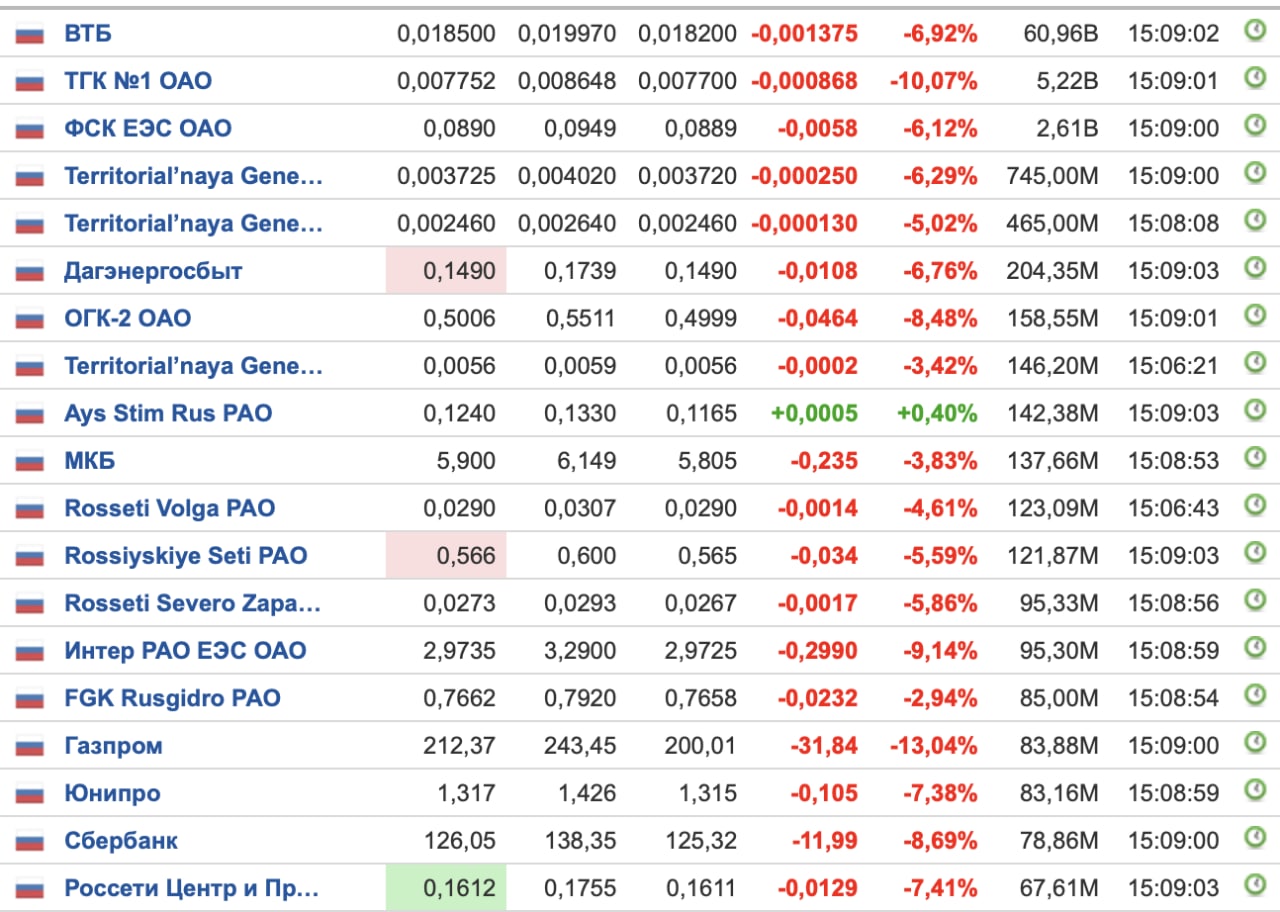Click the clock icon in Газпром row
The image size is (1280, 912).
1254,743
